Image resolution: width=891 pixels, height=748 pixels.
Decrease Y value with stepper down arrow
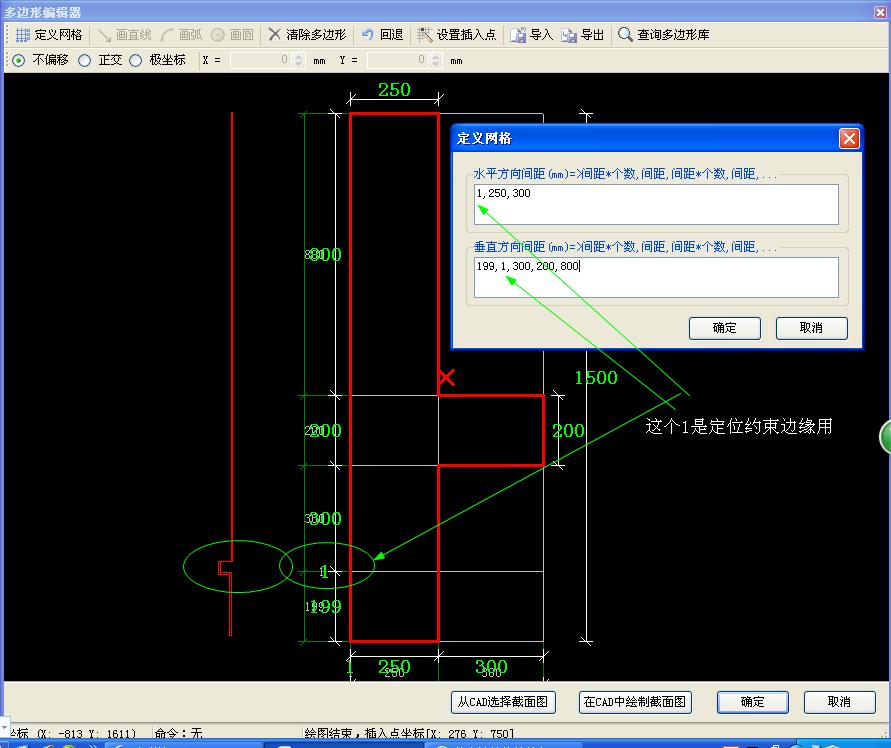click(x=436, y=64)
